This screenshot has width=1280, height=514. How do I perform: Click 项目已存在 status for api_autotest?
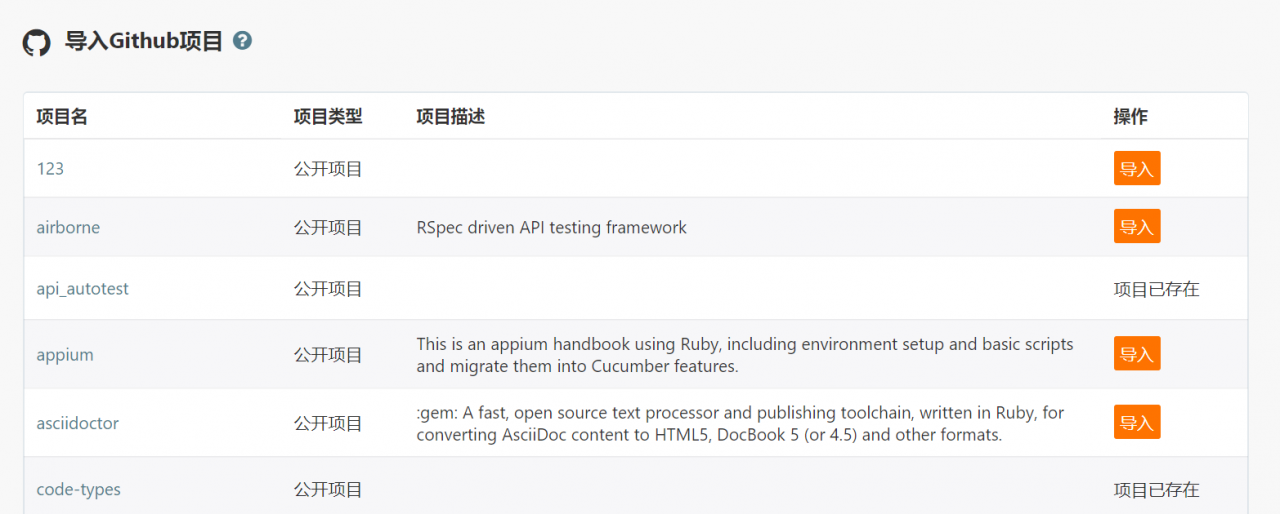click(1157, 289)
